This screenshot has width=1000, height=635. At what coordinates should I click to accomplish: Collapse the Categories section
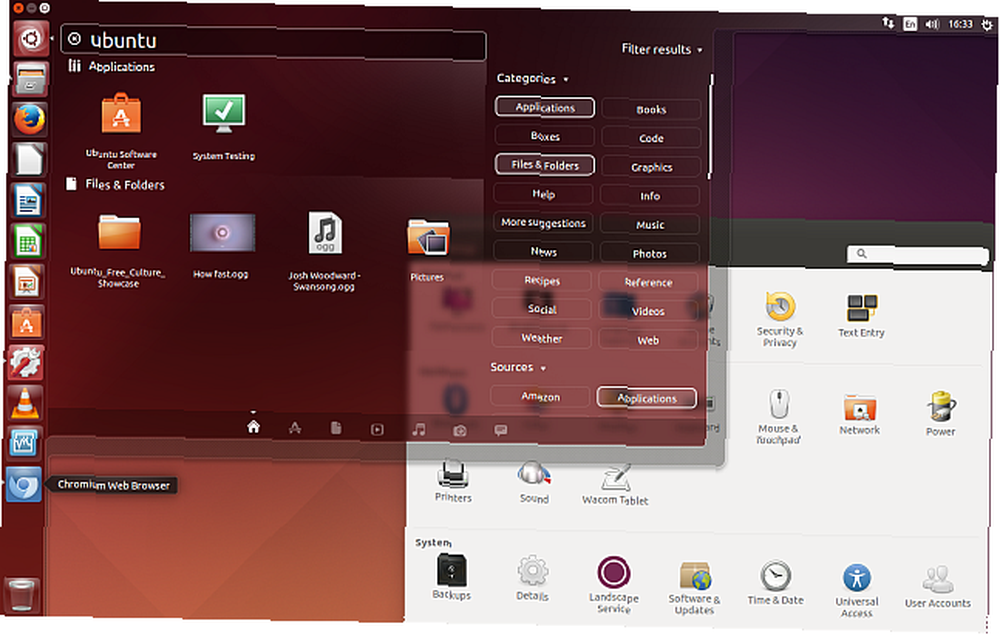point(533,78)
